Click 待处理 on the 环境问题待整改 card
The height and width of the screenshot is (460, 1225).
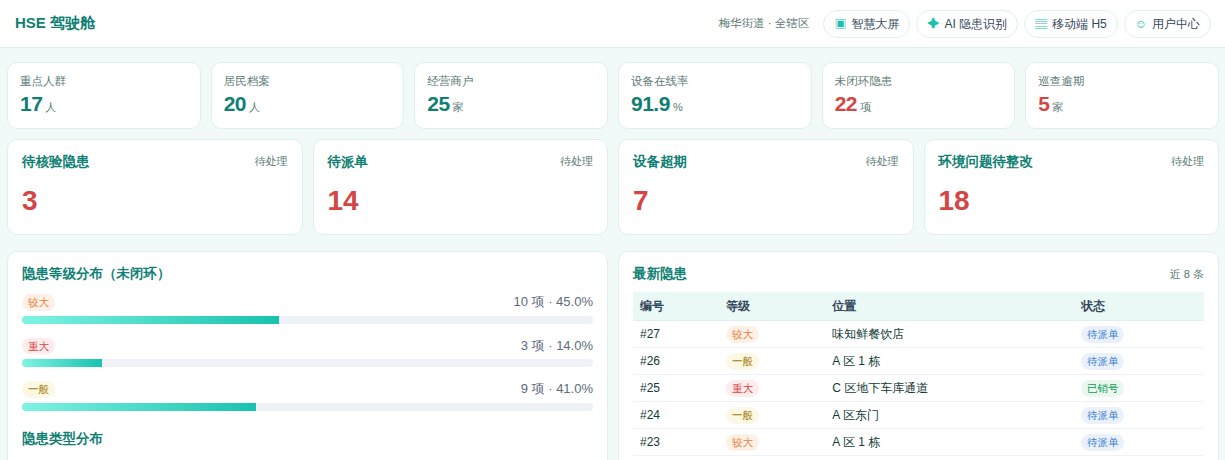[x=1187, y=161]
